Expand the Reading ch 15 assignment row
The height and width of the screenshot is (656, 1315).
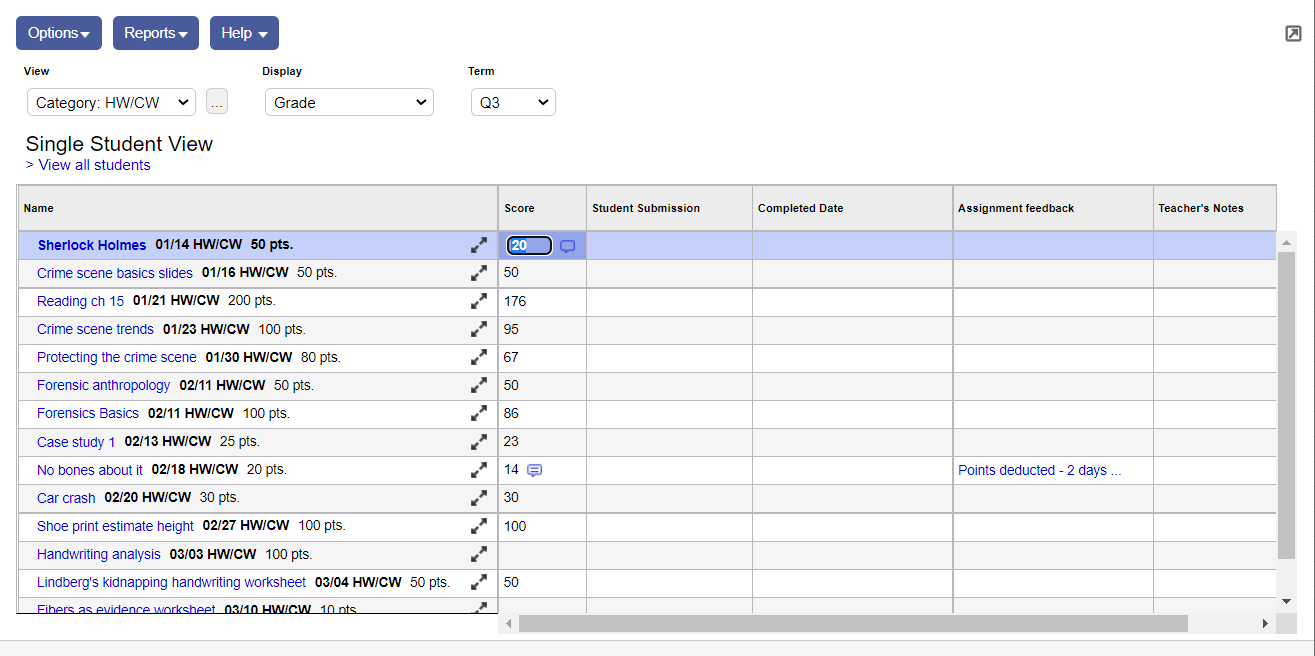[479, 301]
